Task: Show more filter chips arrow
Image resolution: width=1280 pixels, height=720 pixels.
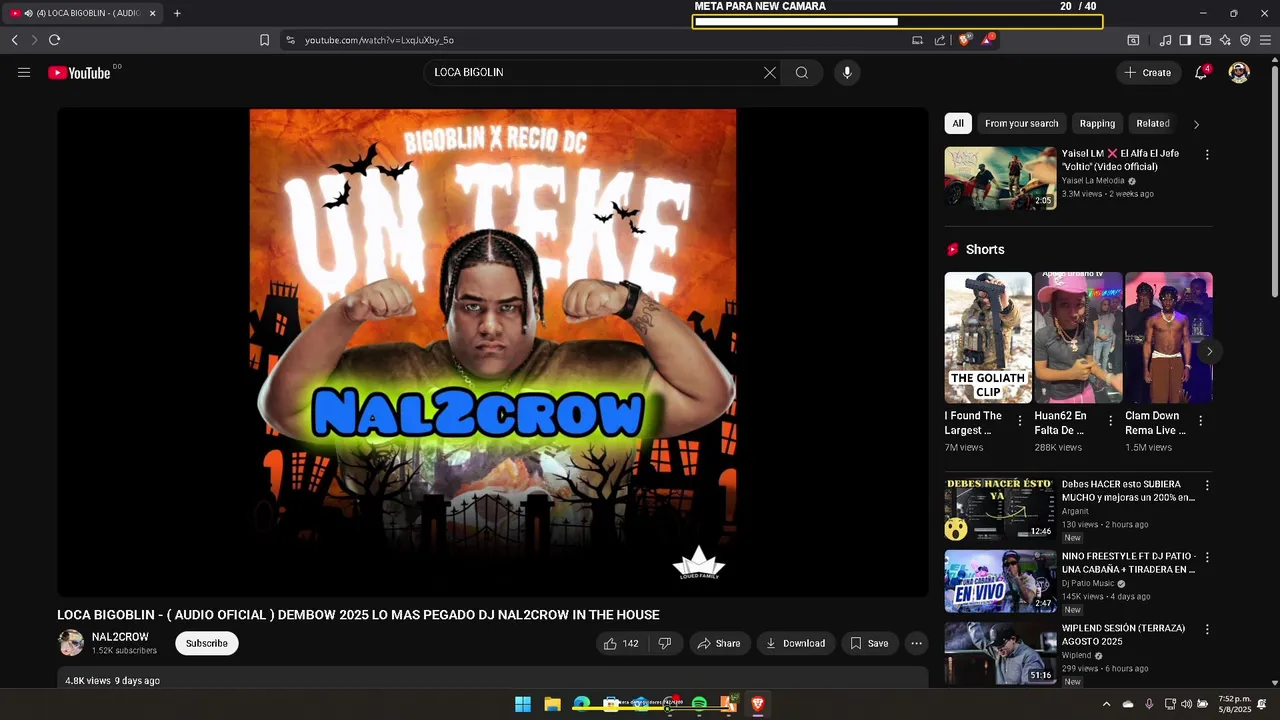Action: click(1196, 124)
